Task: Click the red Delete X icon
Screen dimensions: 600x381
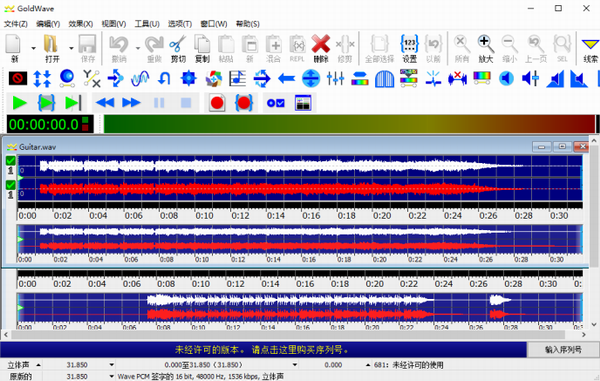Action: [321, 49]
